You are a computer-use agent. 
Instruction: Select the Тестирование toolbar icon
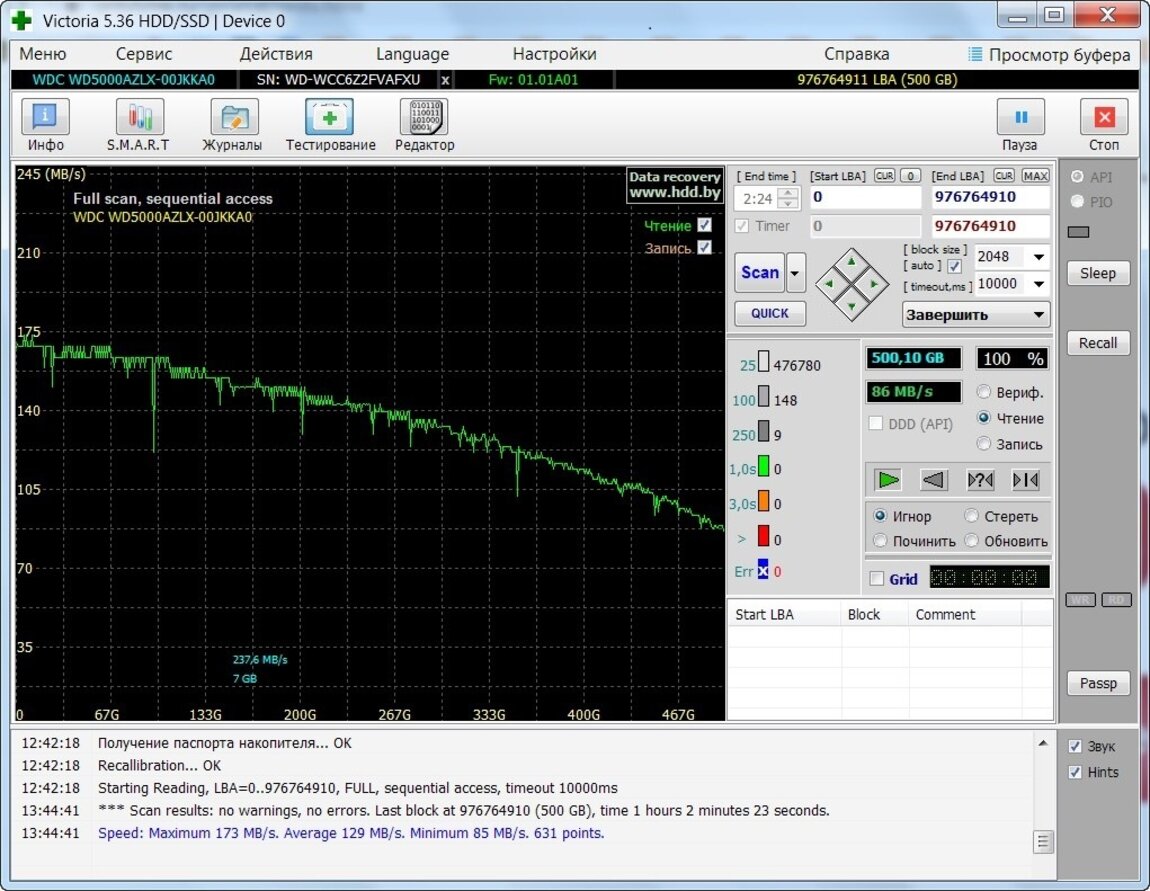(330, 118)
